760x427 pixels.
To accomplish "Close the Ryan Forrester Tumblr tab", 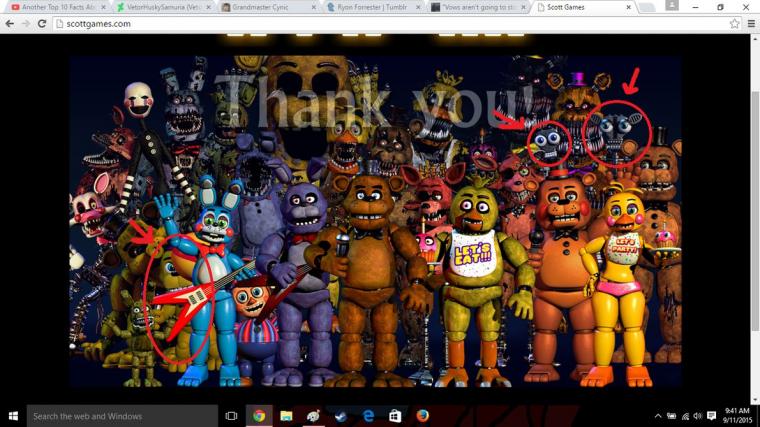I will (x=419, y=7).
